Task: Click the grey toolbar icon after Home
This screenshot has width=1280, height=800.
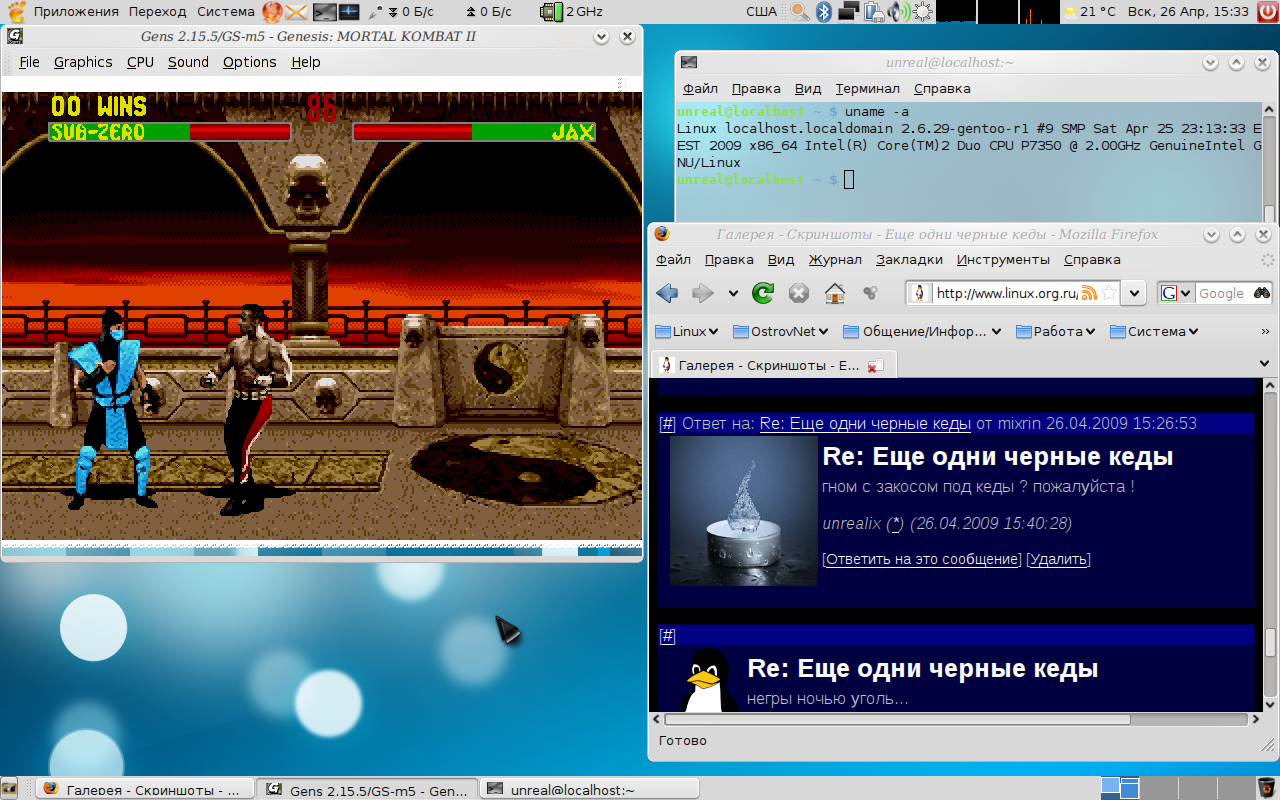Action: point(870,293)
